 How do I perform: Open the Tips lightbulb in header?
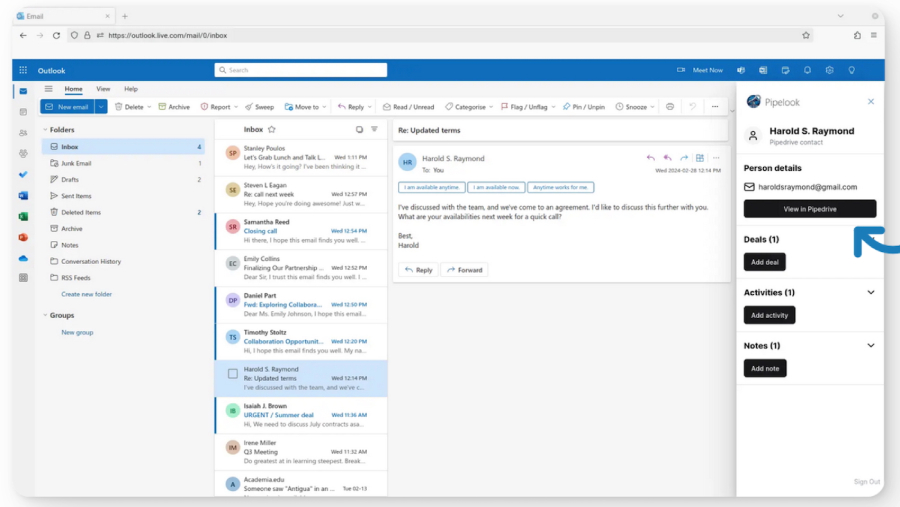coord(852,70)
